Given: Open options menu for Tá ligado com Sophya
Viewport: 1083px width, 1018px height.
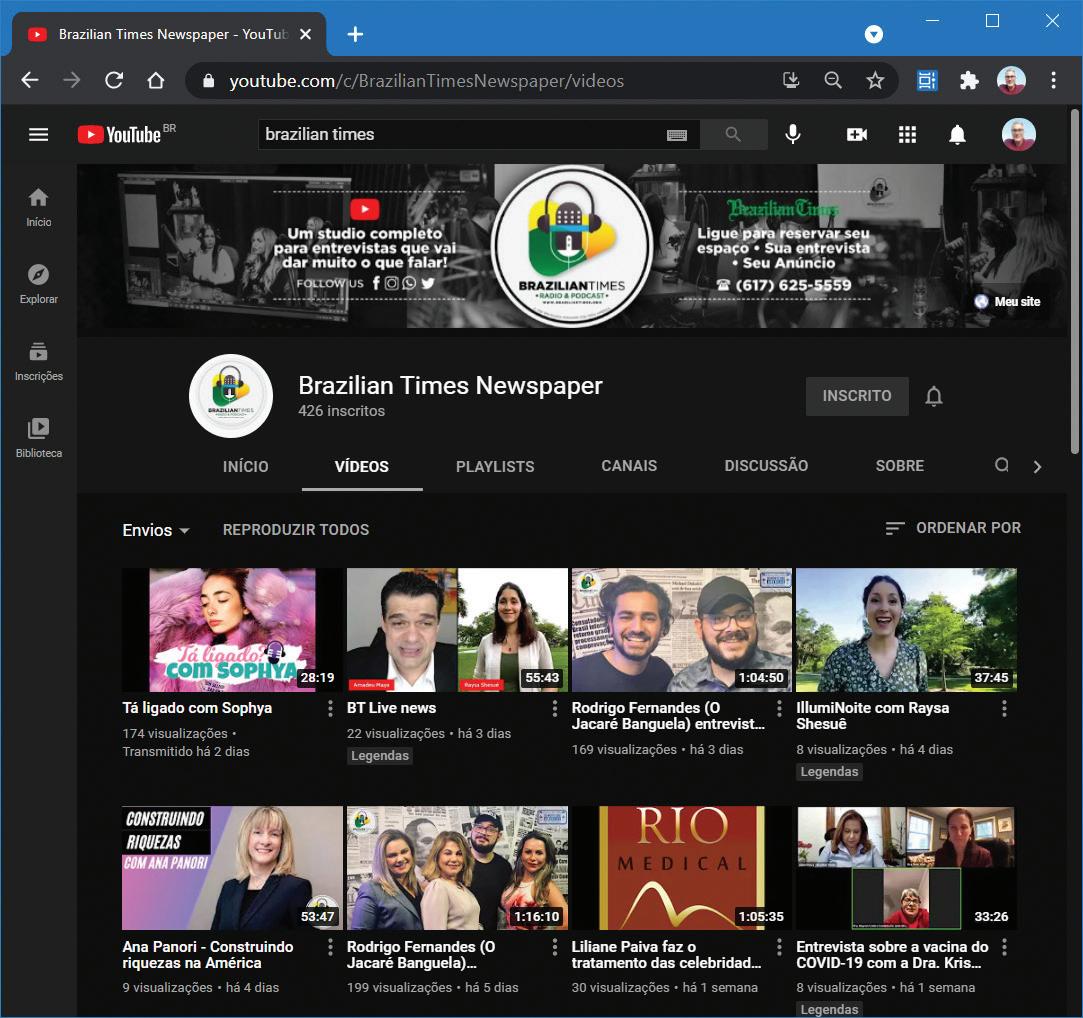Looking at the screenshot, I should [x=330, y=708].
